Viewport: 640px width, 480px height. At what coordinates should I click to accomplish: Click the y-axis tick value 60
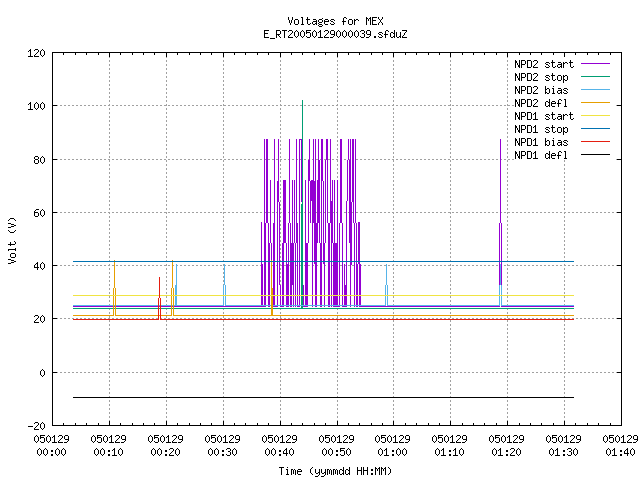pyautogui.click(x=39, y=213)
